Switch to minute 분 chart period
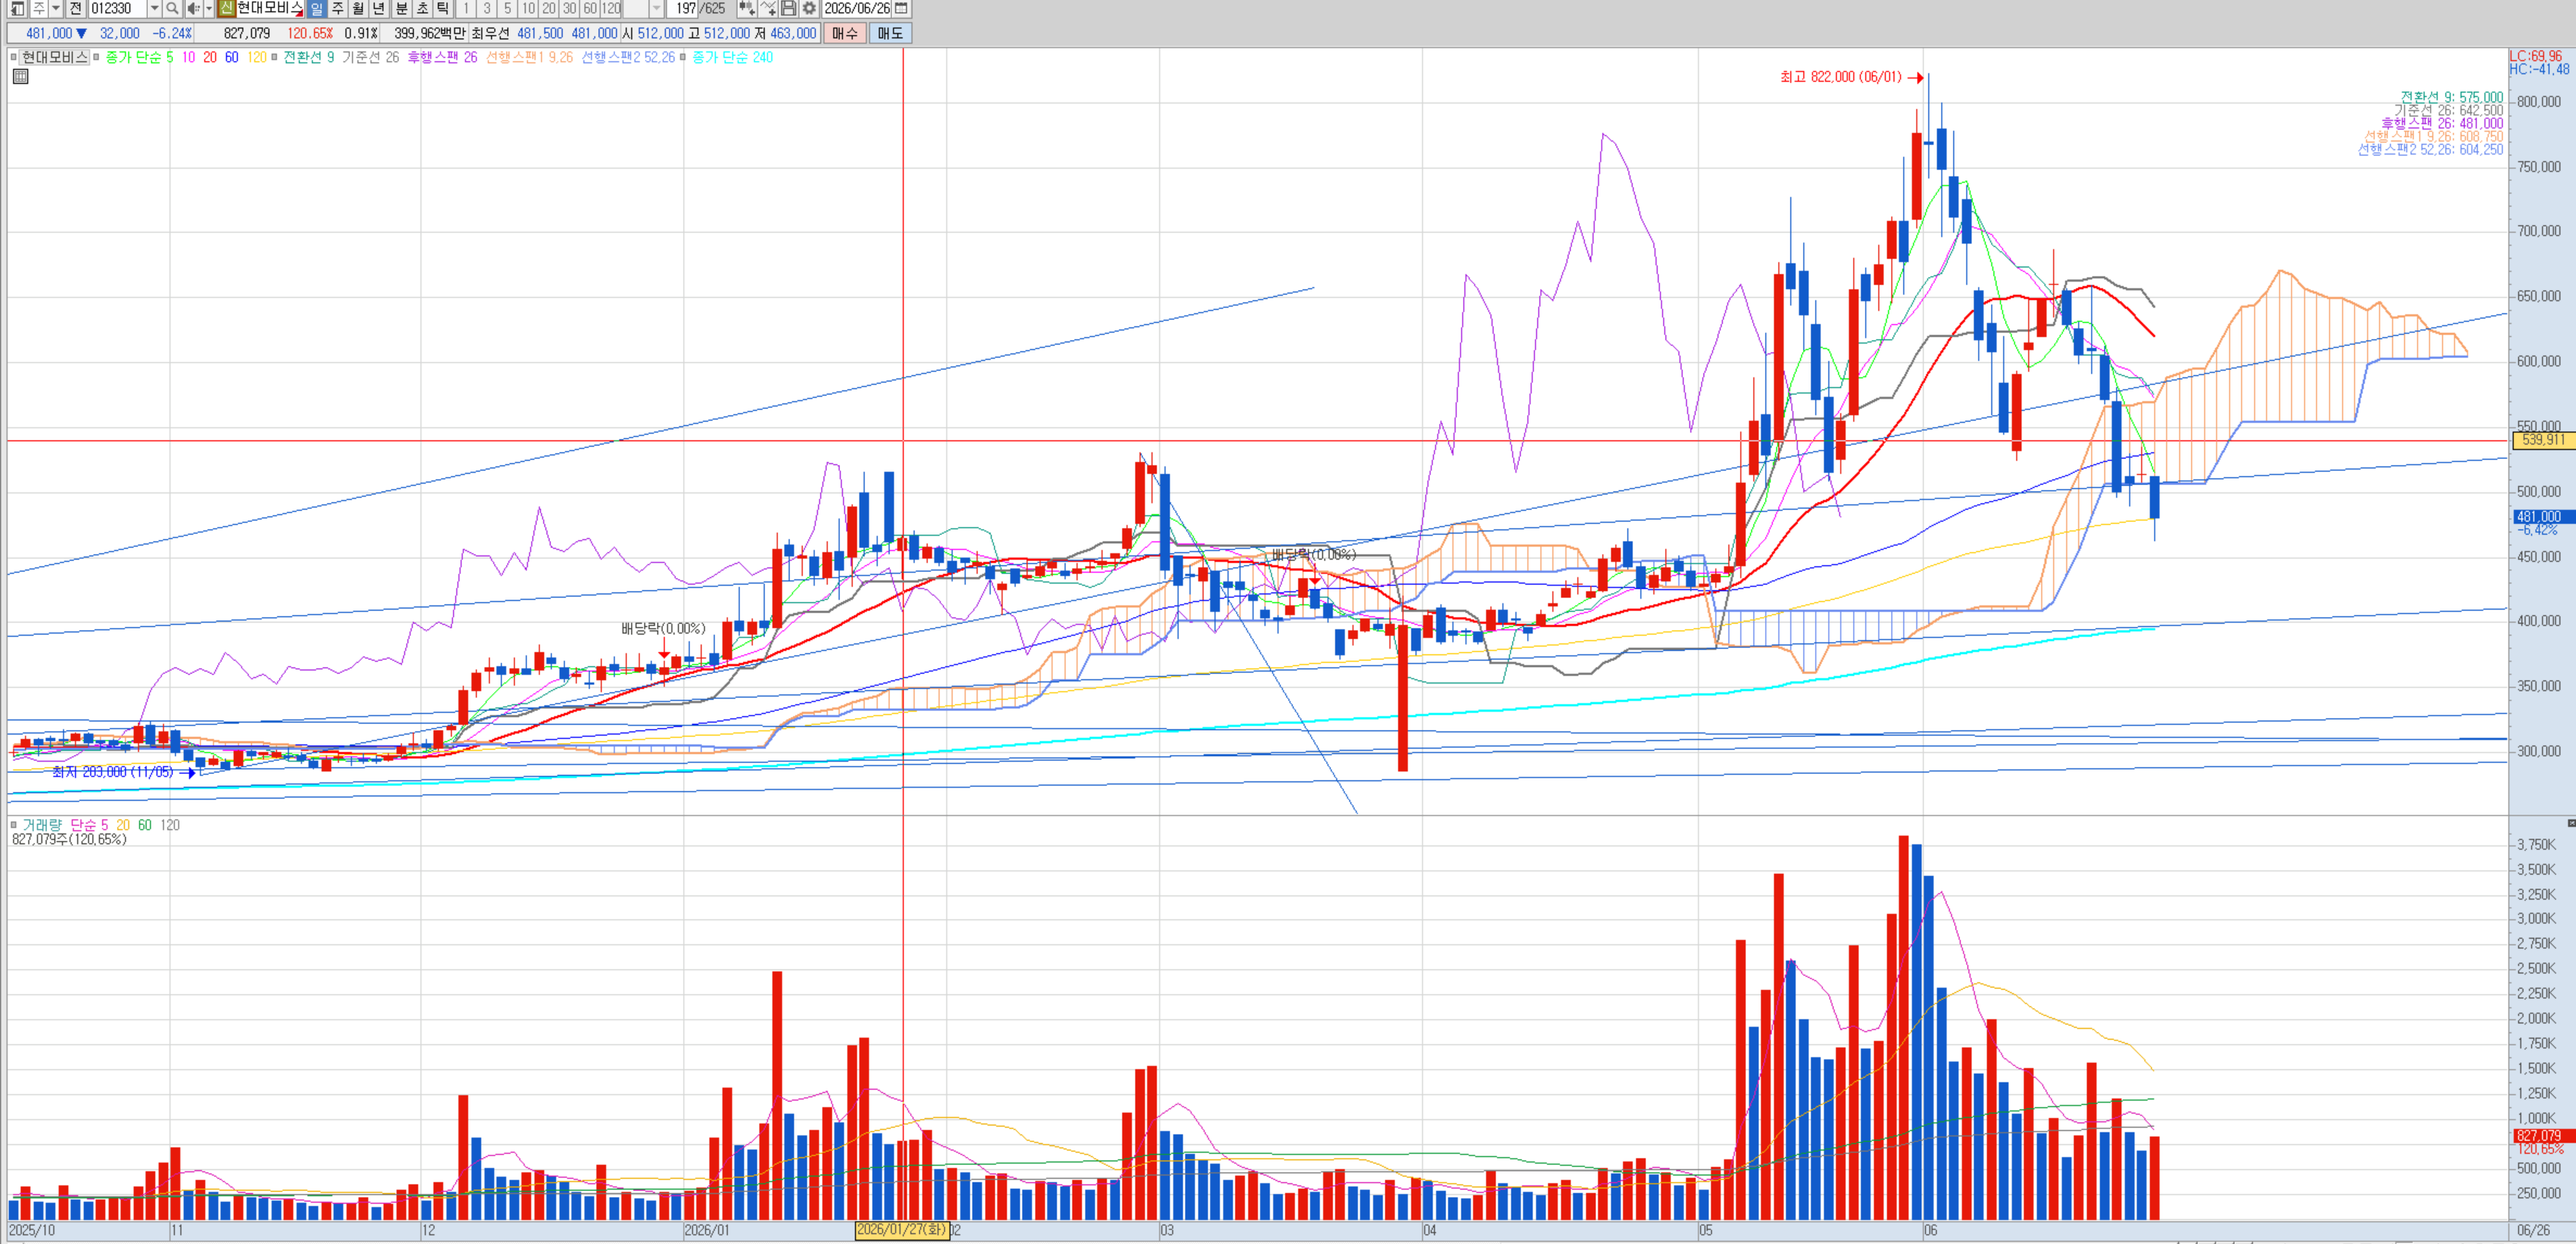This screenshot has width=2576, height=1244. pos(401,8)
